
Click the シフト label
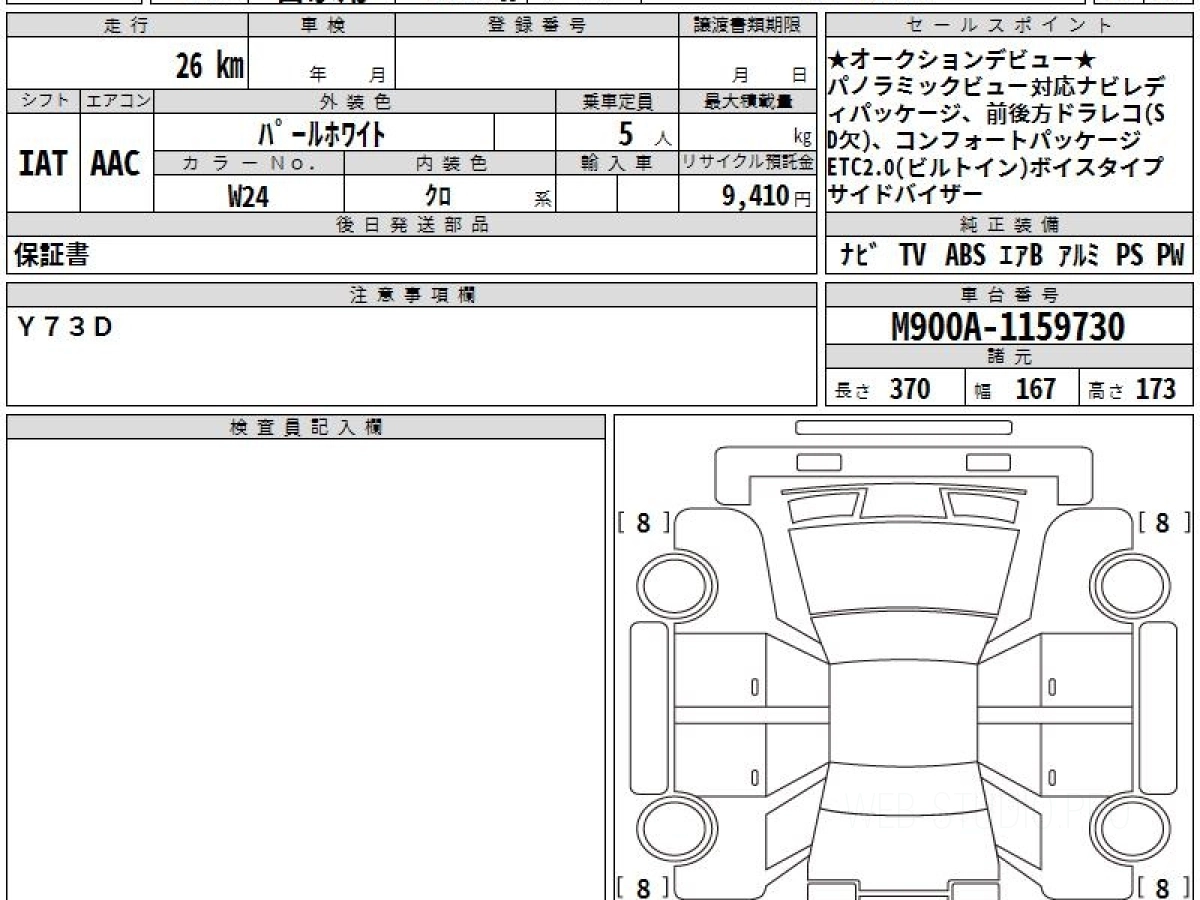point(43,101)
